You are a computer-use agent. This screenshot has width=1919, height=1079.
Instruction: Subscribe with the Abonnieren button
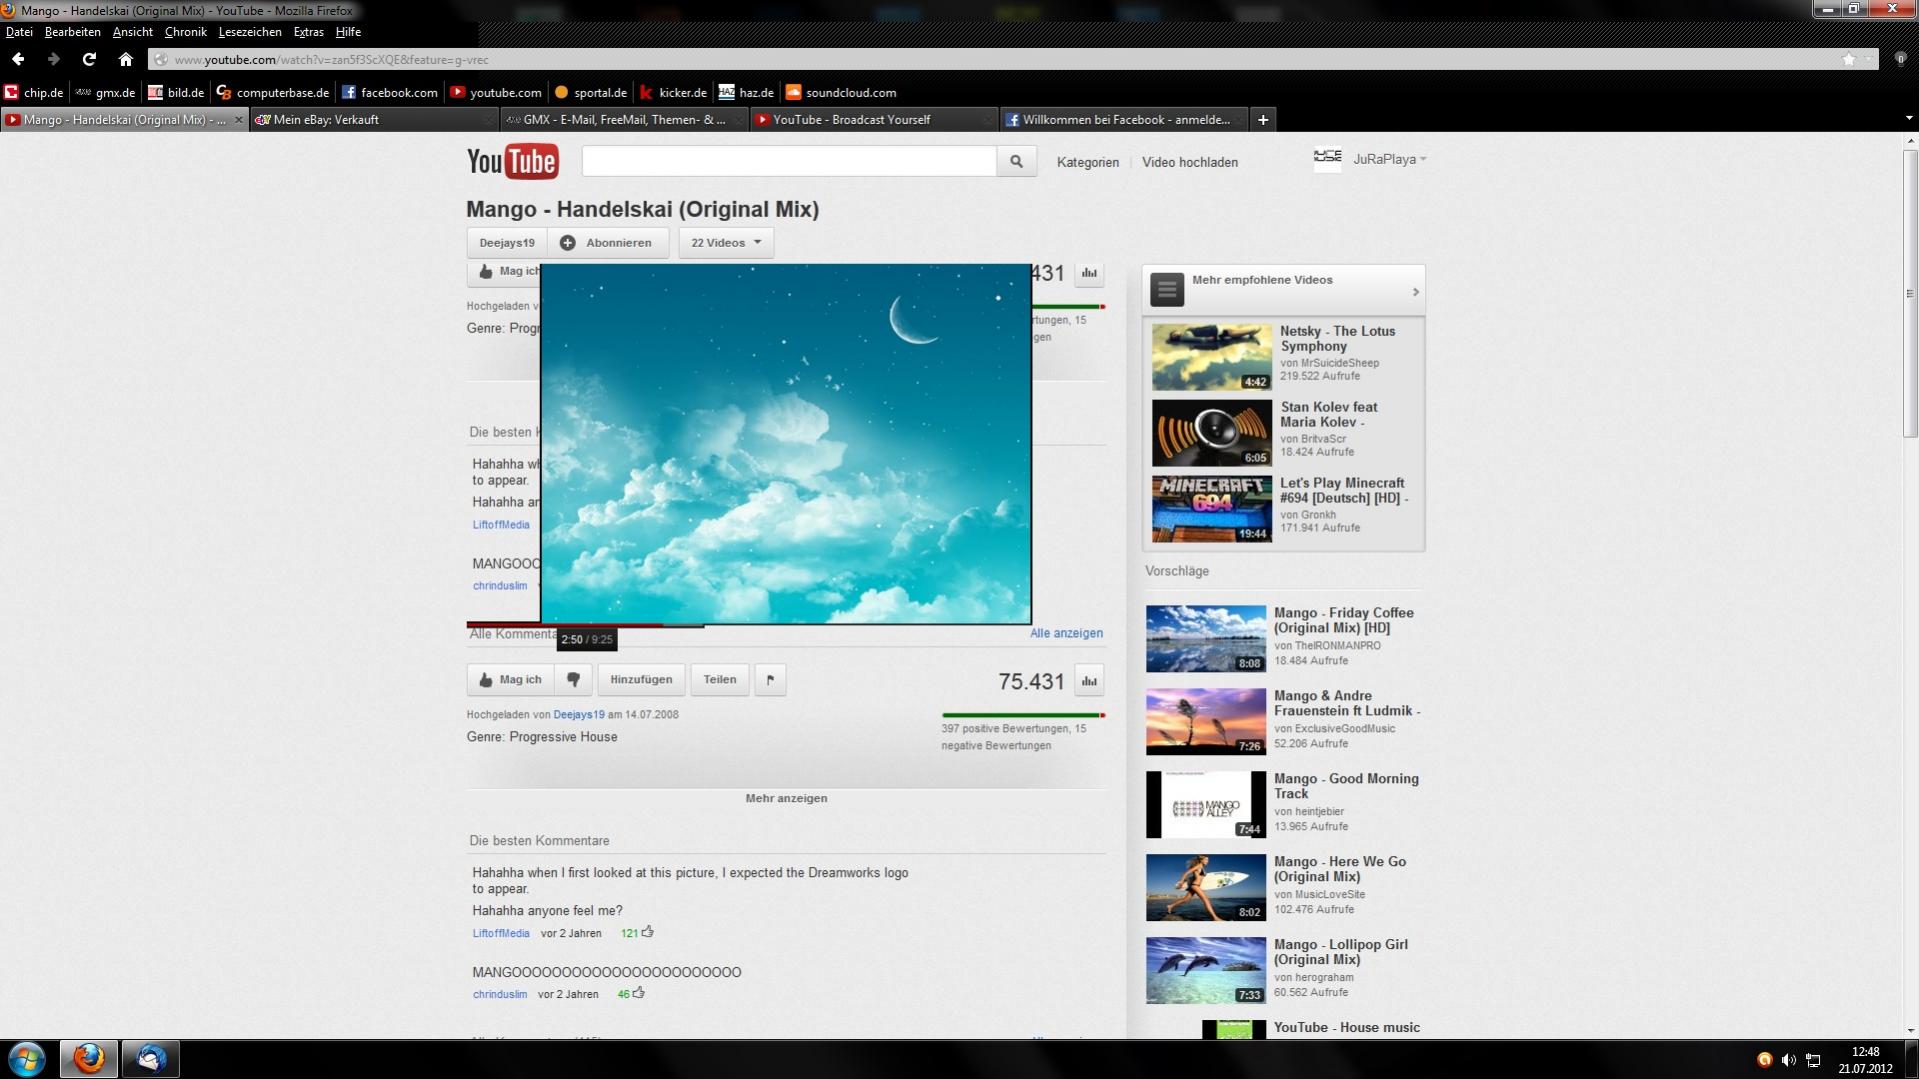click(608, 243)
